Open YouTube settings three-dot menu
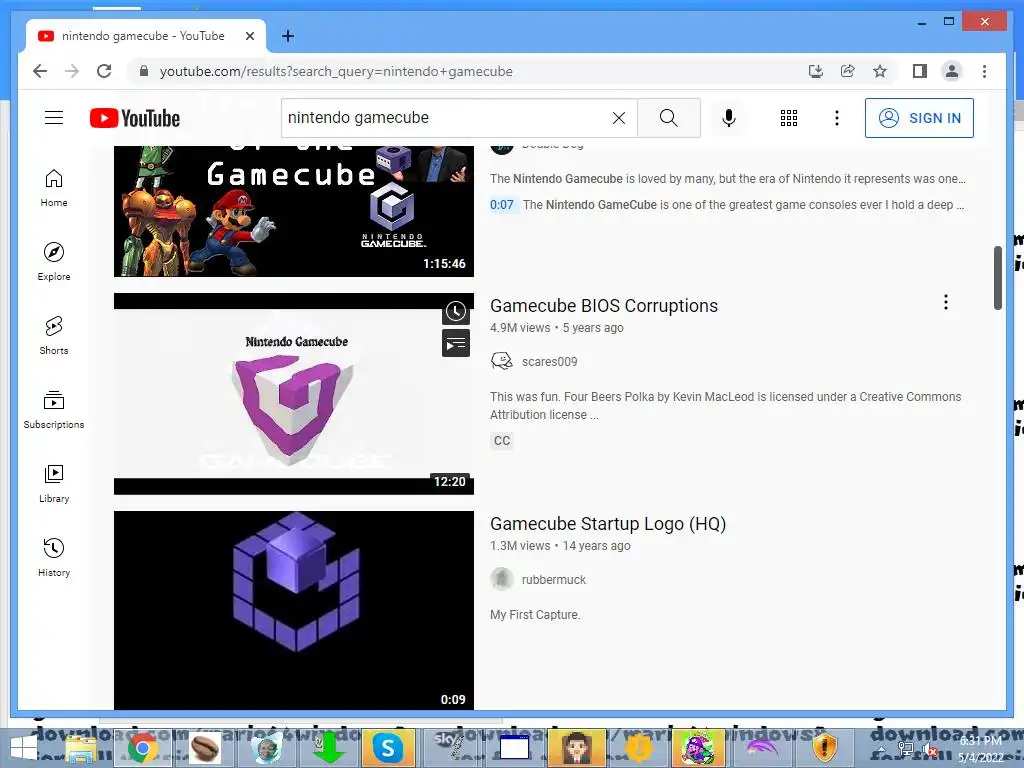 coord(837,118)
